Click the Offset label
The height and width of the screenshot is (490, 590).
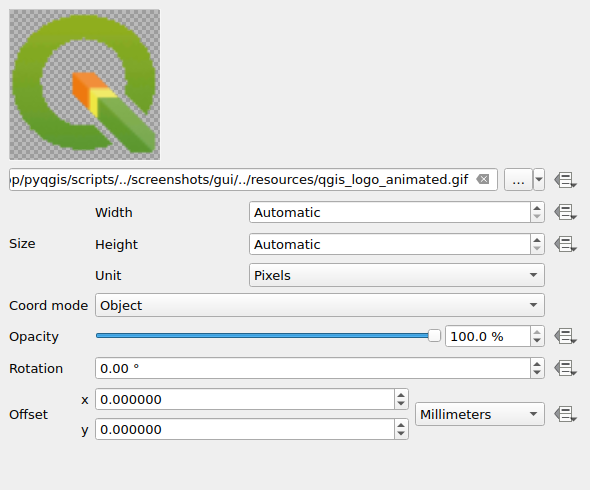pos(28,414)
